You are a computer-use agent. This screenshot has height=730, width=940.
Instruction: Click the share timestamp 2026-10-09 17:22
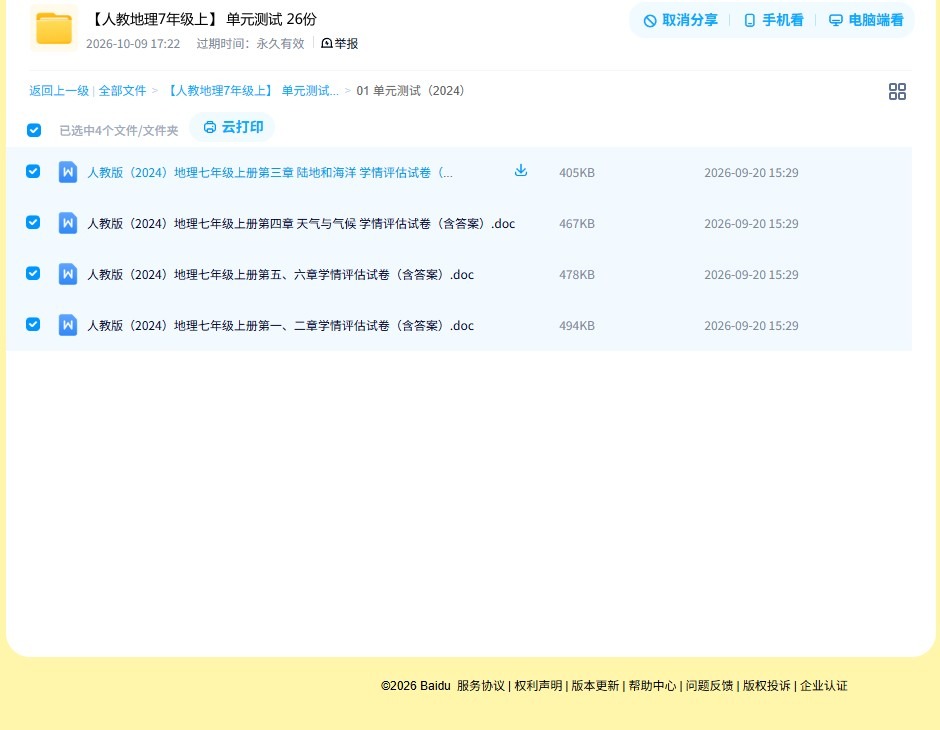point(133,44)
